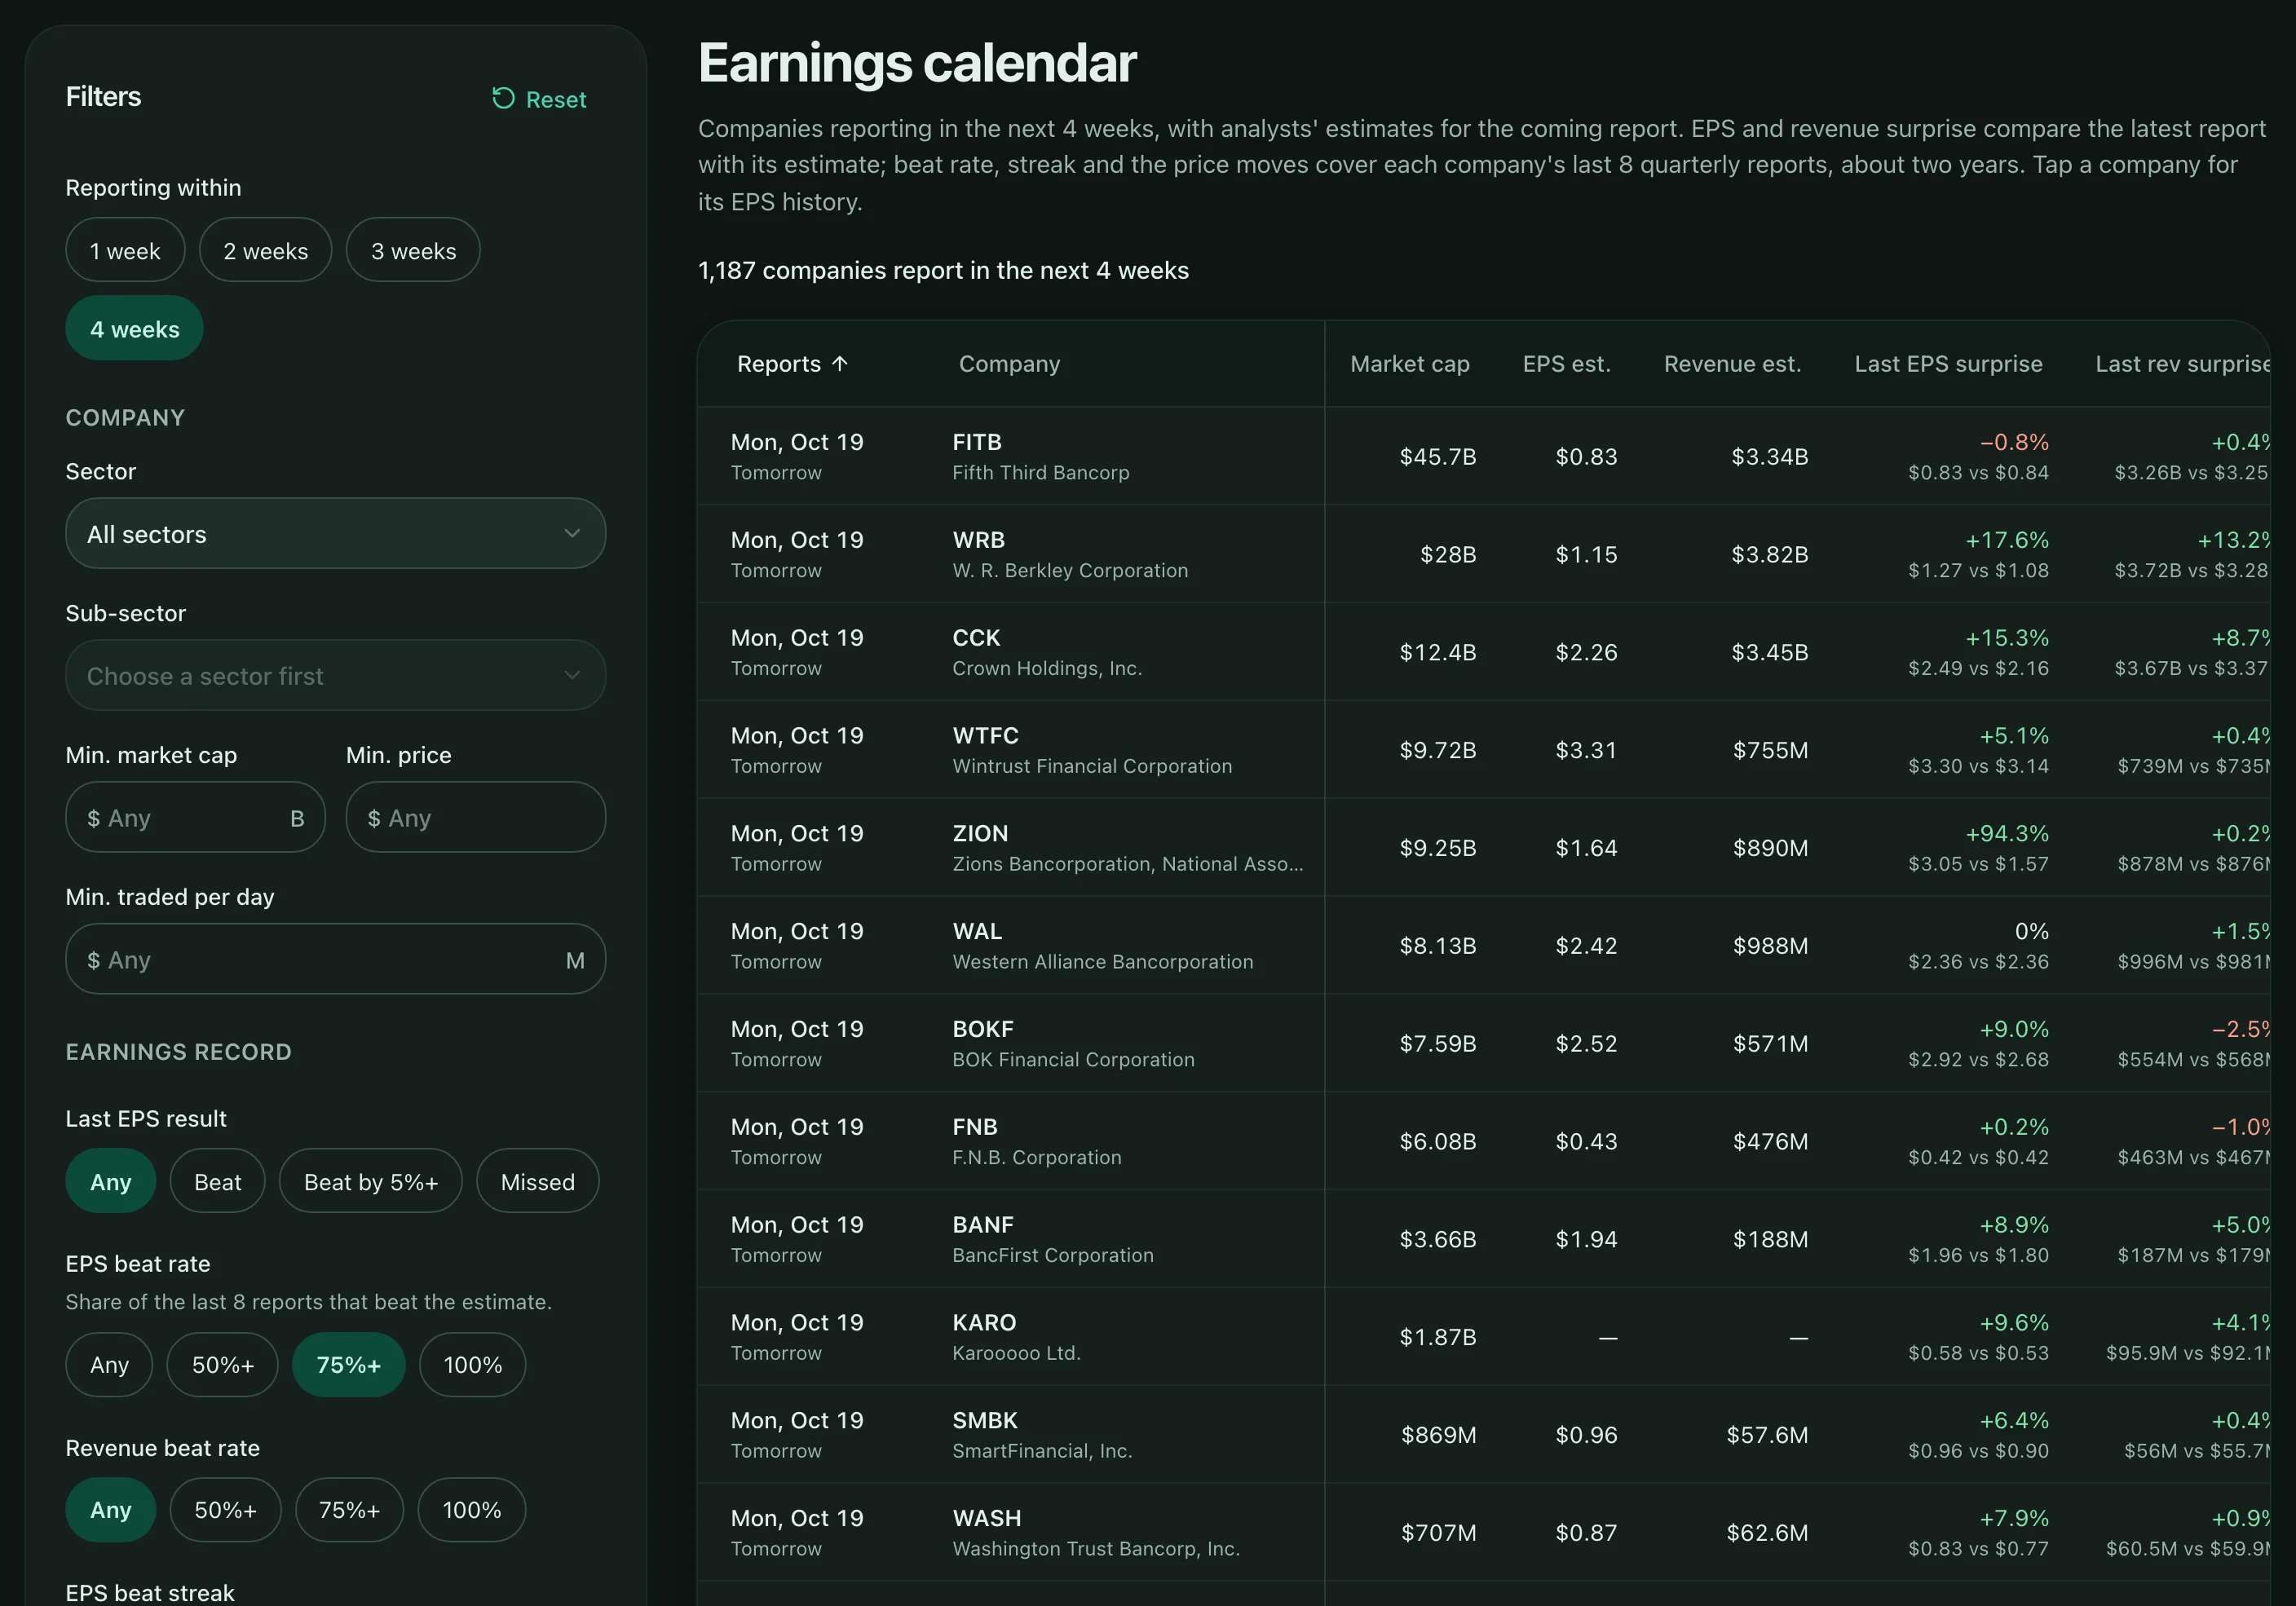Image resolution: width=2296 pixels, height=1606 pixels.
Task: Choose Beat by 5%+ EPS result
Action: tap(370, 1182)
